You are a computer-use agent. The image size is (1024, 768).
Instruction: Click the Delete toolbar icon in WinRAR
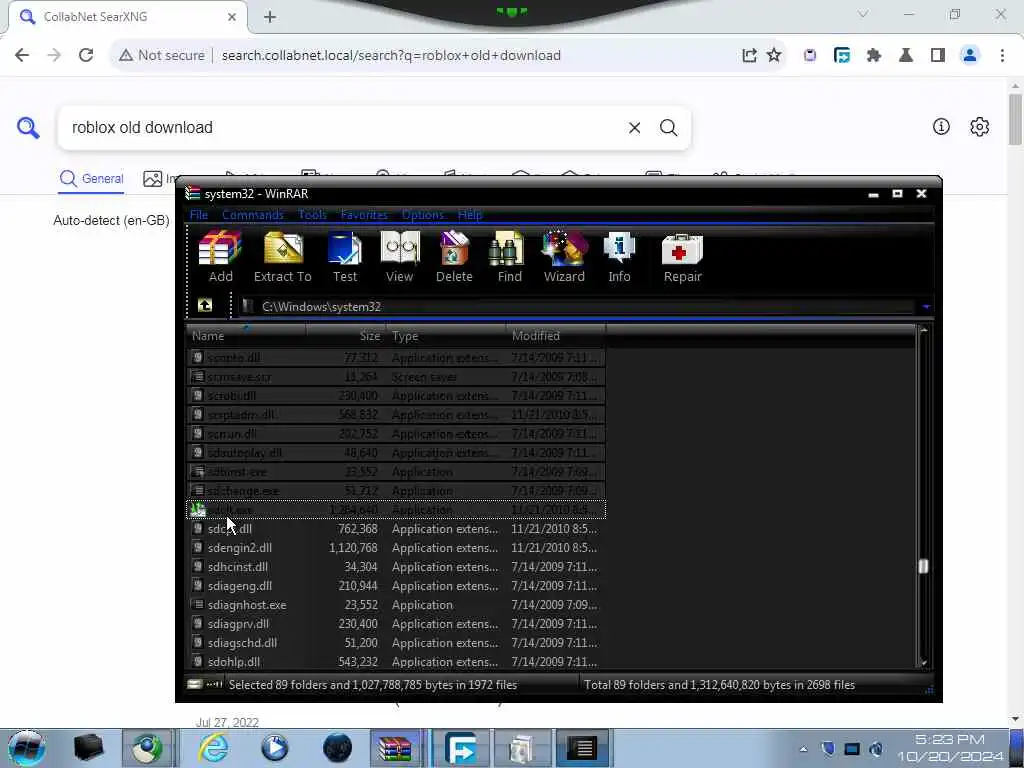coord(454,257)
